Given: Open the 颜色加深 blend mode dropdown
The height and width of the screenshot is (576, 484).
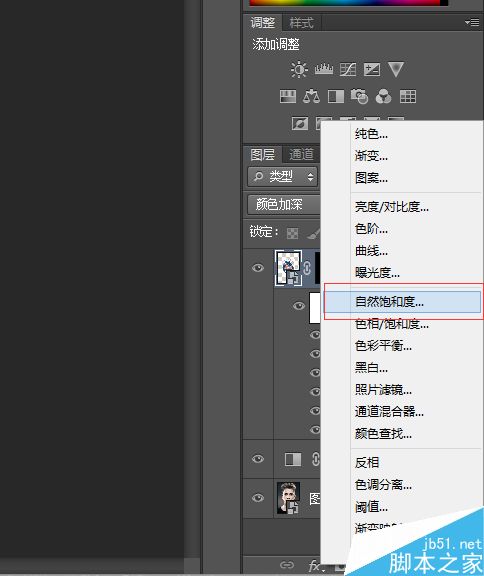Looking at the screenshot, I should [x=283, y=204].
